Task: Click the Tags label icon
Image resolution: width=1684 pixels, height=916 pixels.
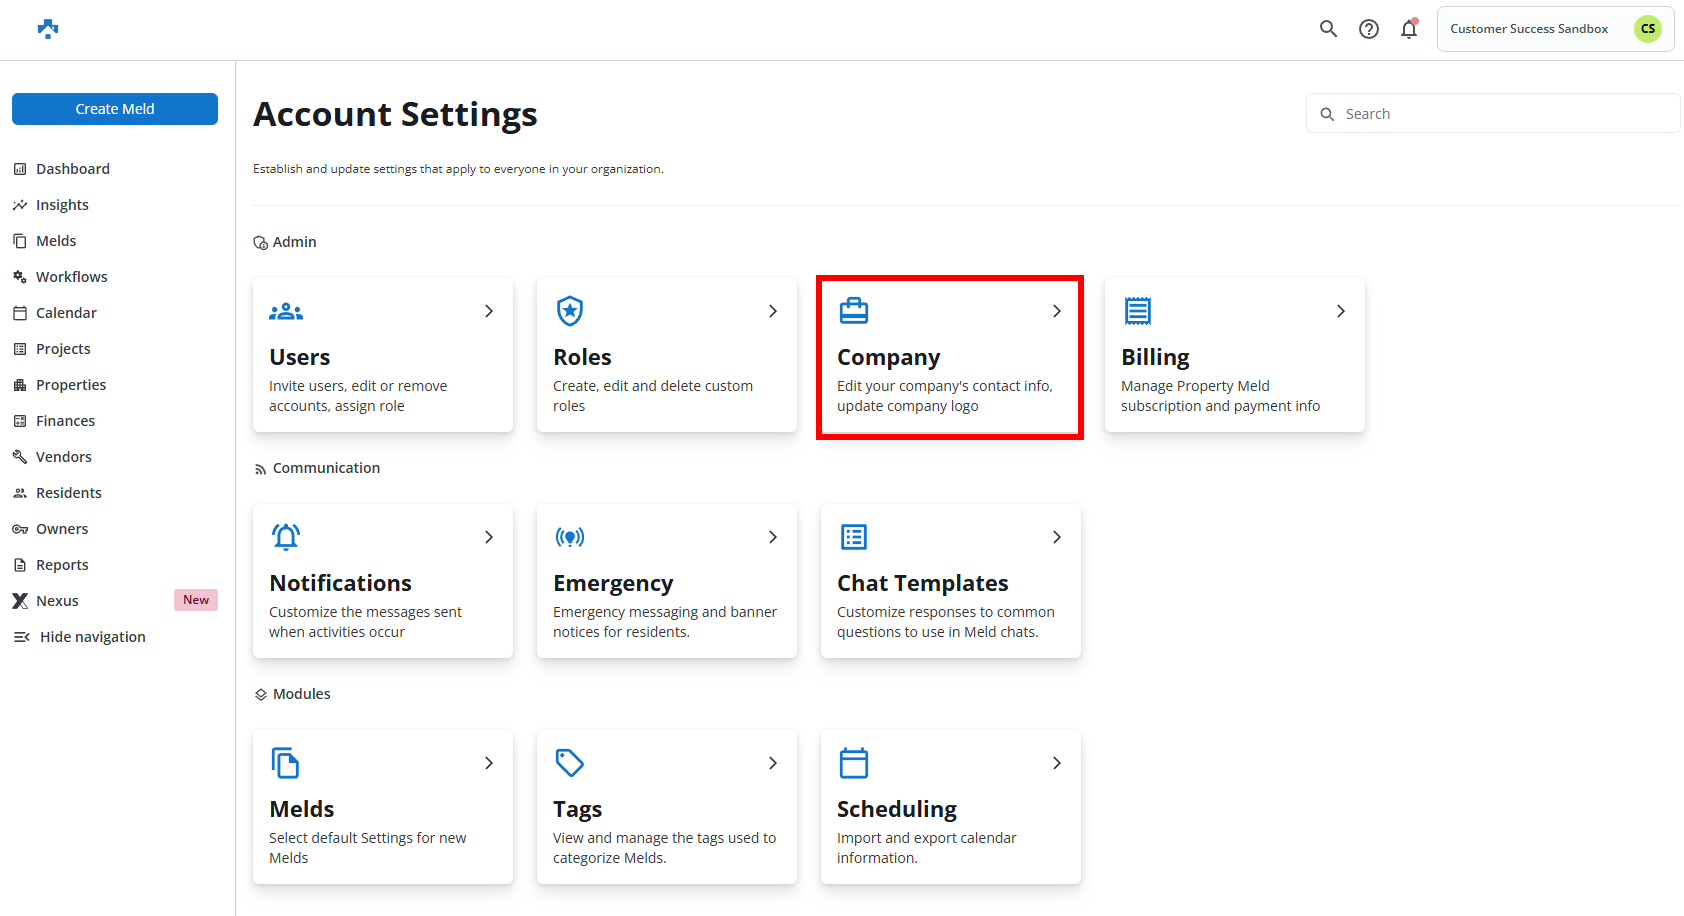Action: click(x=570, y=763)
